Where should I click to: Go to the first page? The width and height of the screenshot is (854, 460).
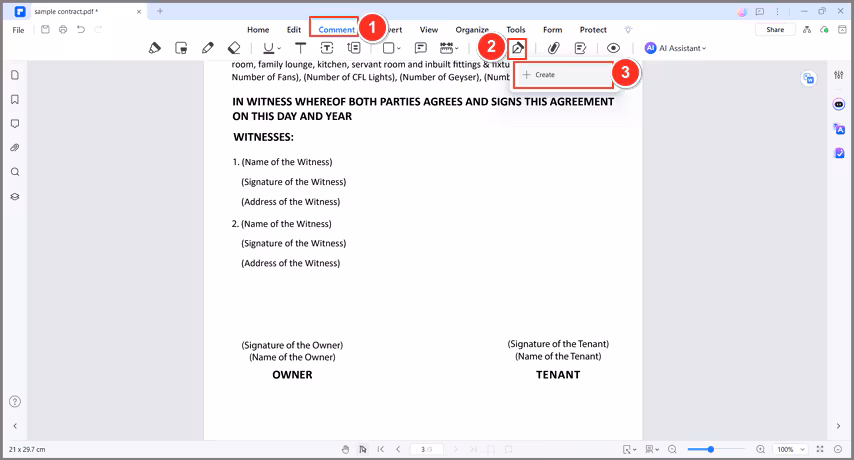pyautogui.click(x=381, y=449)
